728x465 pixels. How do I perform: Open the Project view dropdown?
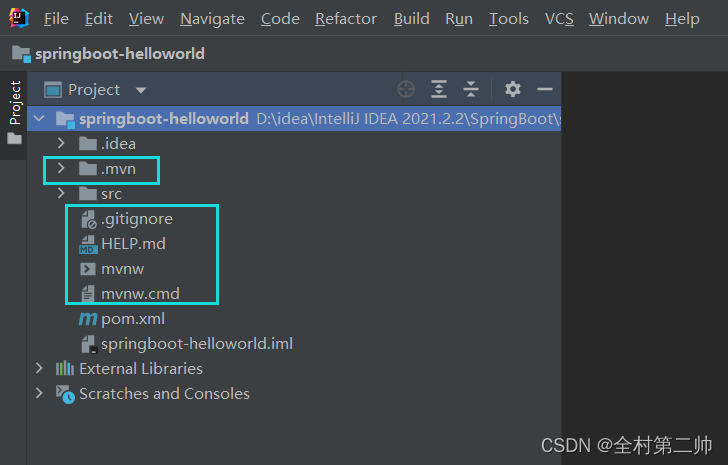pyautogui.click(x=141, y=90)
